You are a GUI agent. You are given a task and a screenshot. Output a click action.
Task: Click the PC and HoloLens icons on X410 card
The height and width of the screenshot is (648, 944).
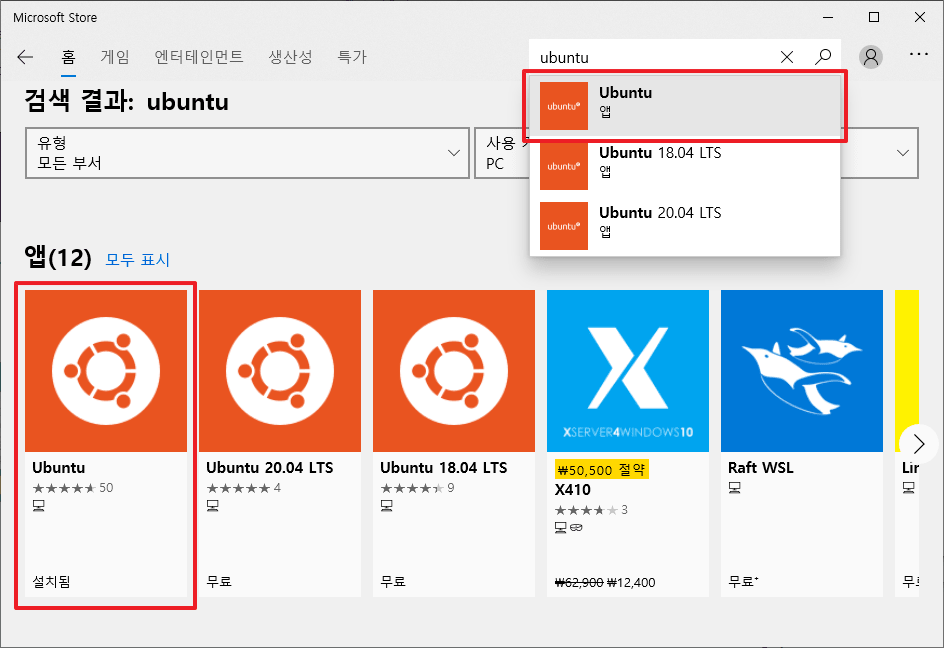(x=568, y=528)
